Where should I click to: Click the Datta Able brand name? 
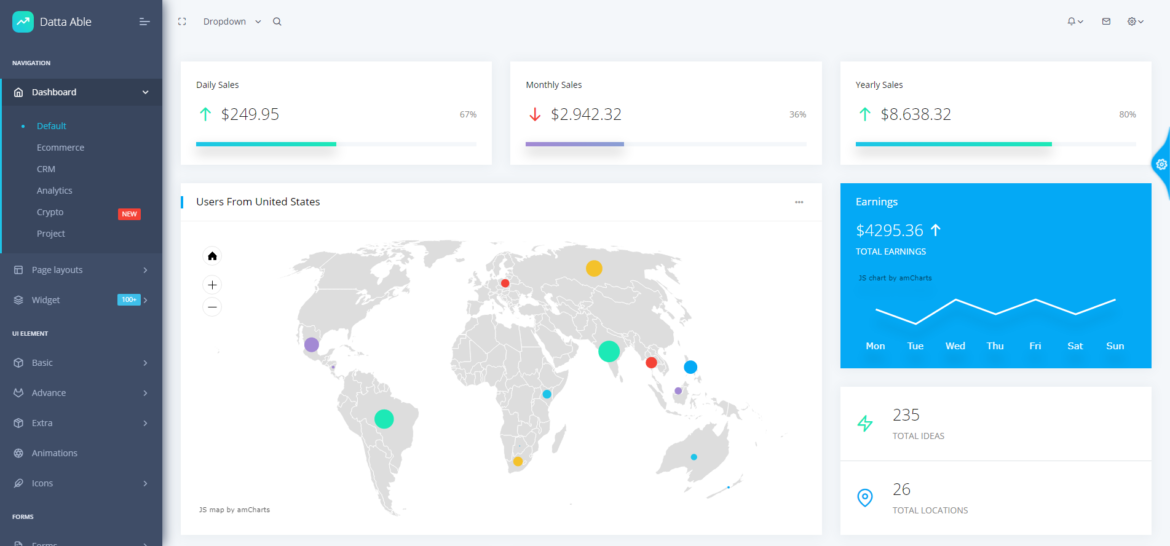pos(66,22)
